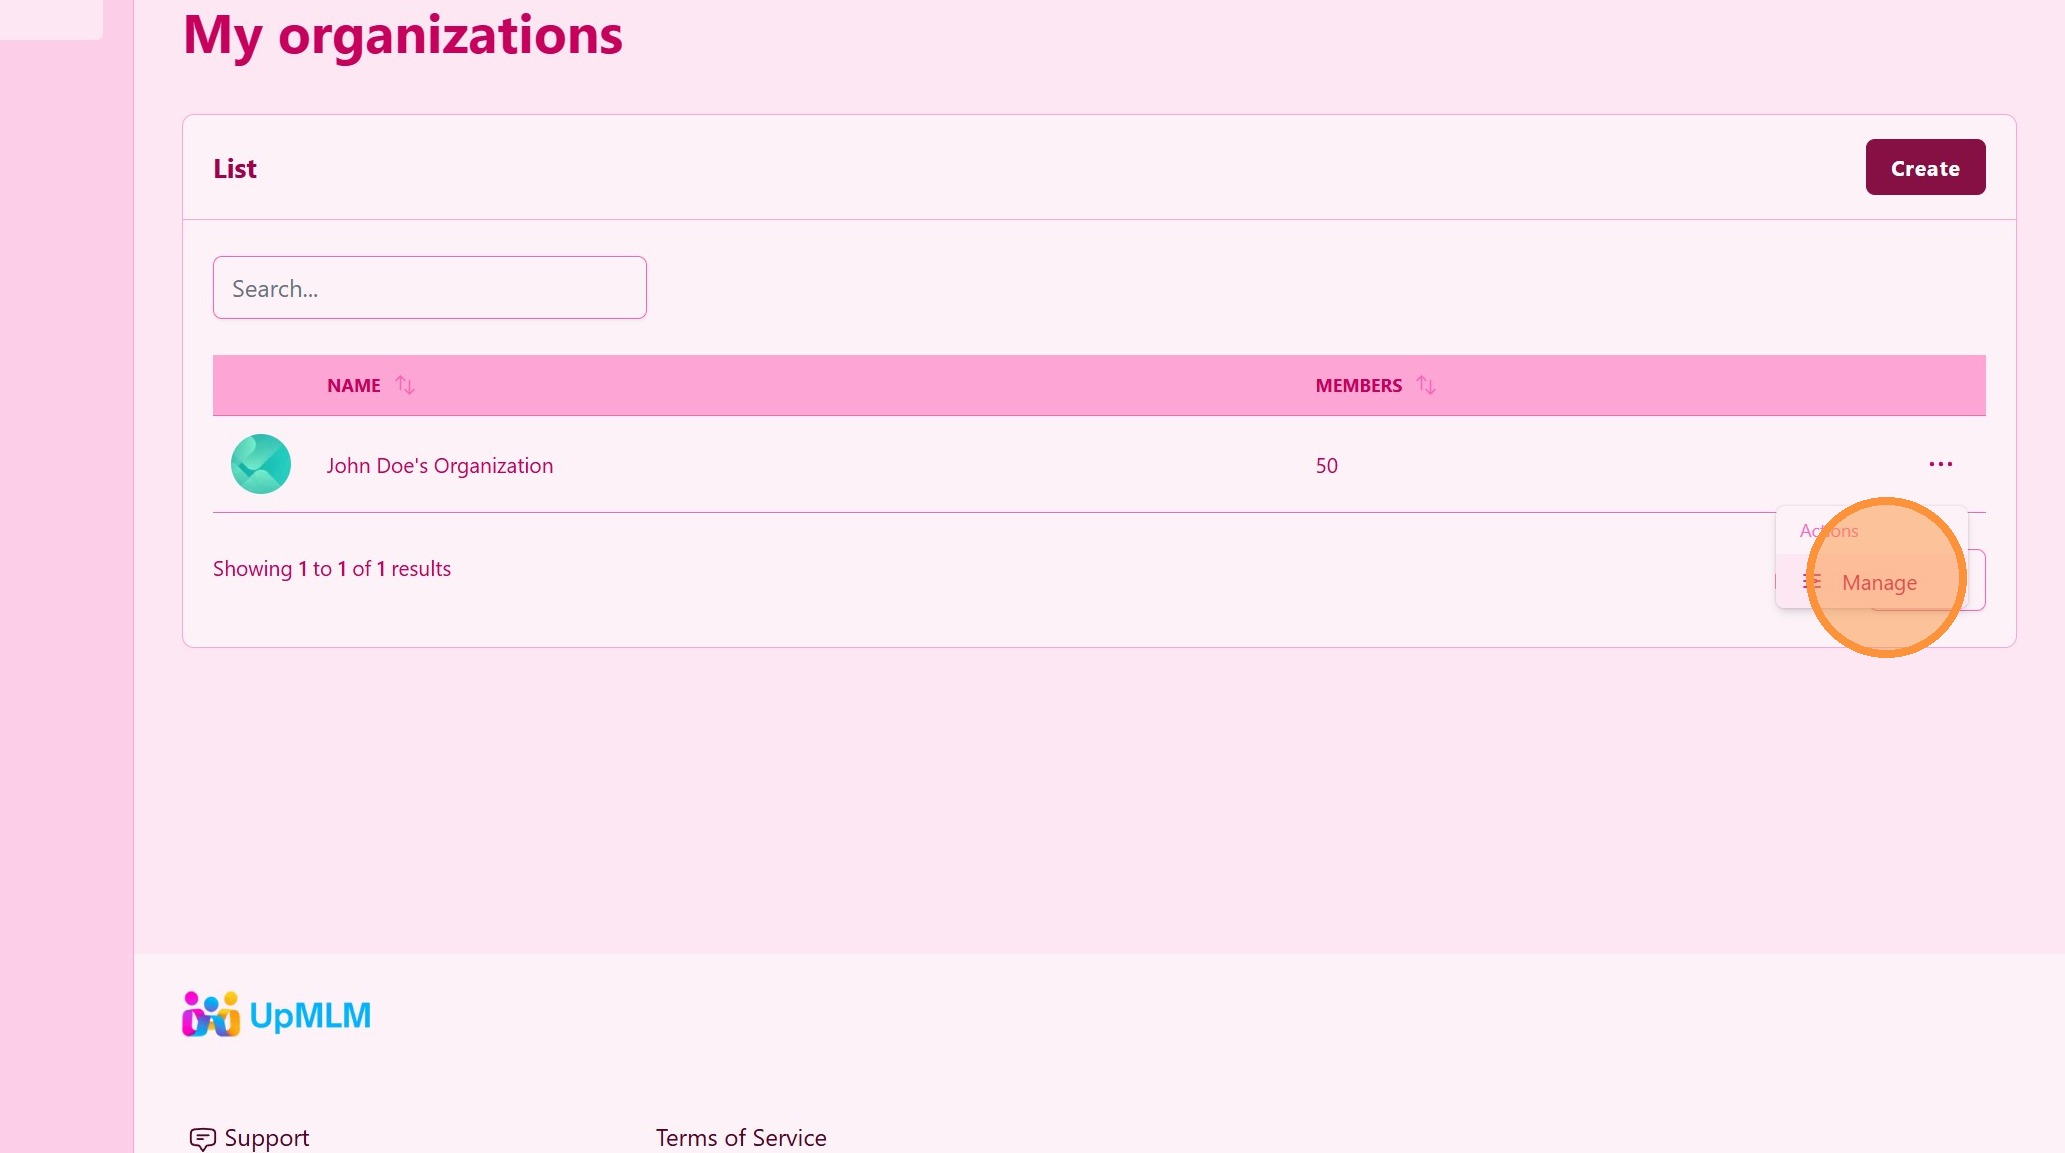Open the Support footer link
The width and height of the screenshot is (2065, 1153).
point(266,1138)
